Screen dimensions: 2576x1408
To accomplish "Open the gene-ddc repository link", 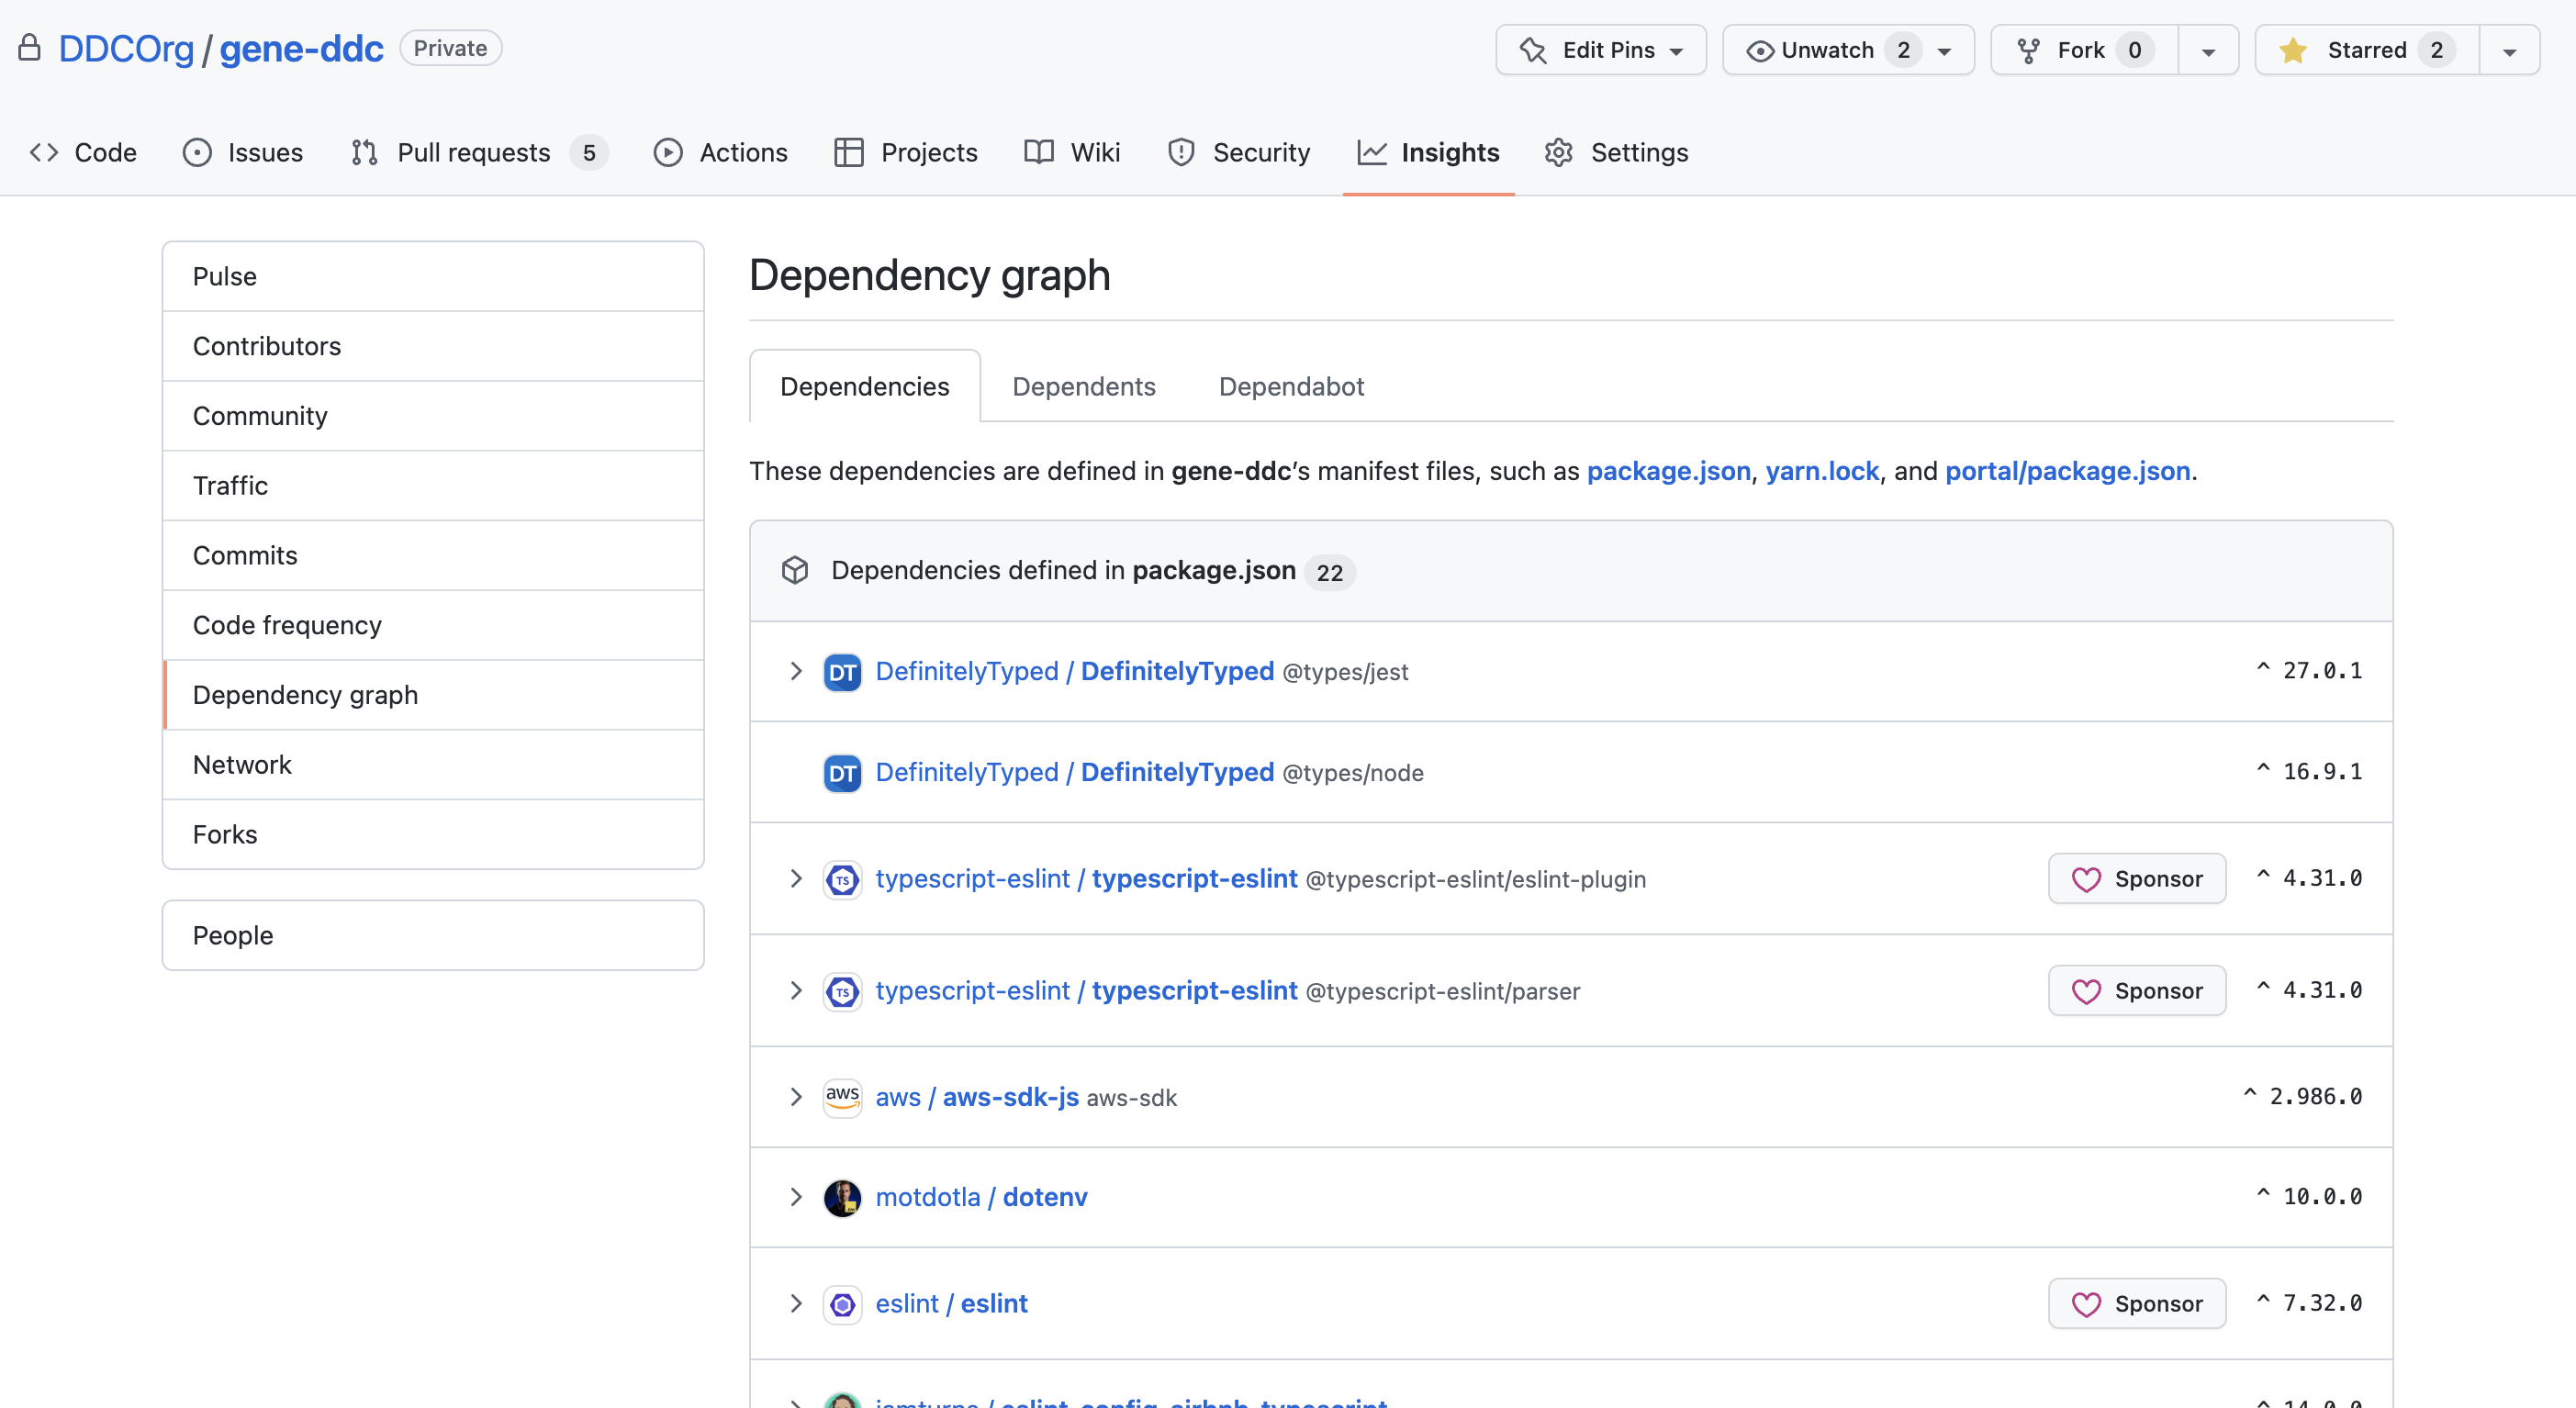I will [x=301, y=48].
